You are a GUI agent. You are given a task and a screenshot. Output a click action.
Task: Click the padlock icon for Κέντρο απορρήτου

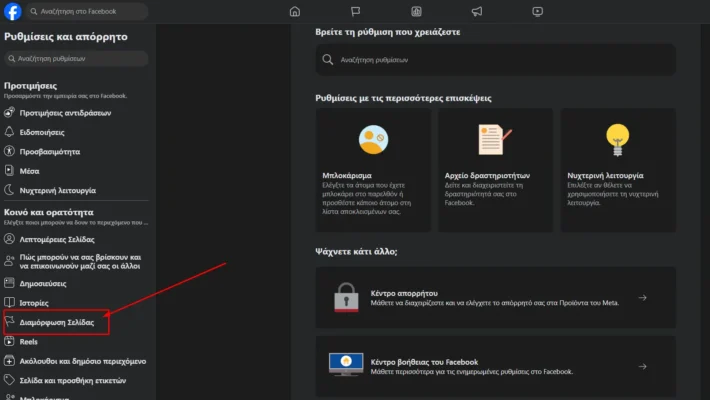click(x=347, y=297)
